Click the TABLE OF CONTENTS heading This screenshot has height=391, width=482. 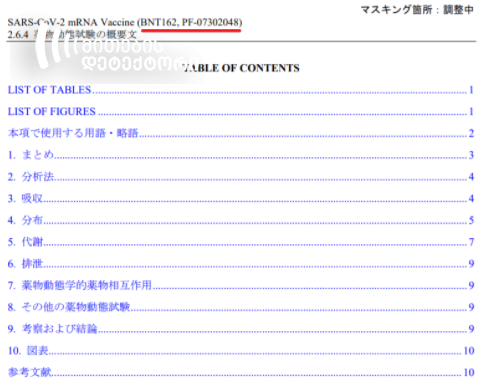click(x=241, y=68)
